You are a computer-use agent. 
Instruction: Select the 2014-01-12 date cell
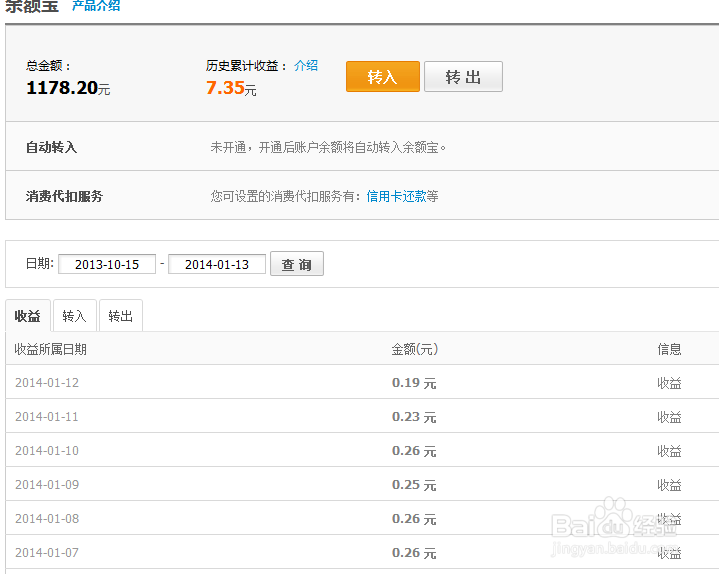point(47,382)
